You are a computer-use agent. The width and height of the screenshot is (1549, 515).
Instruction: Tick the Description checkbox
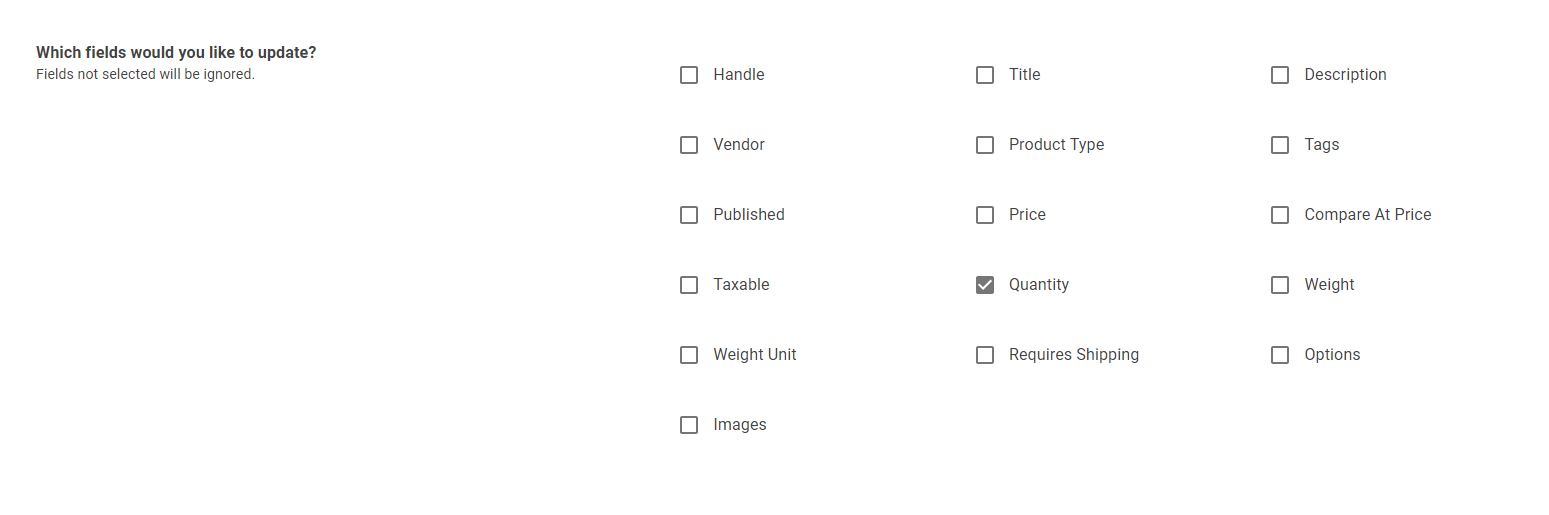[x=1280, y=75]
